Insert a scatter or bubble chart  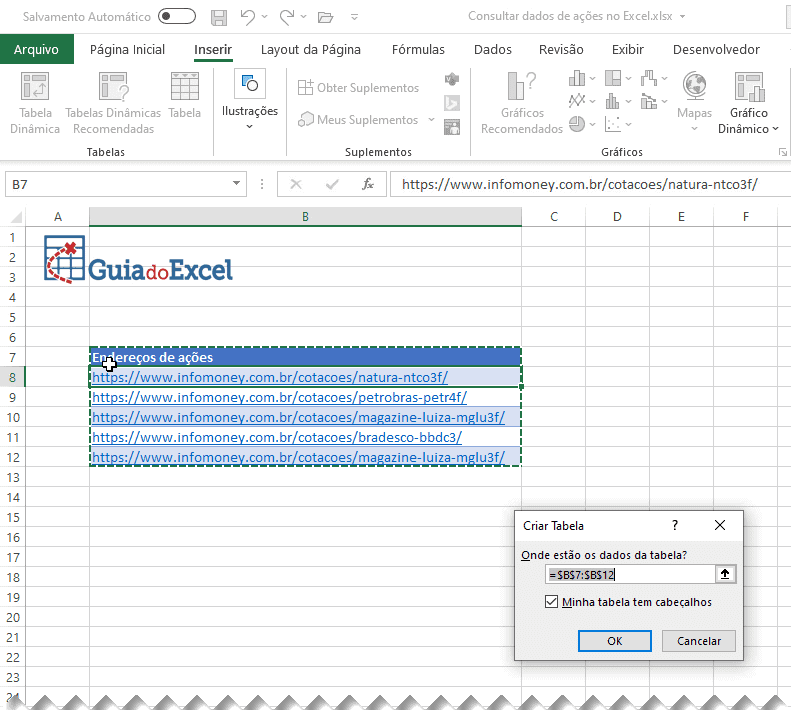[618, 124]
